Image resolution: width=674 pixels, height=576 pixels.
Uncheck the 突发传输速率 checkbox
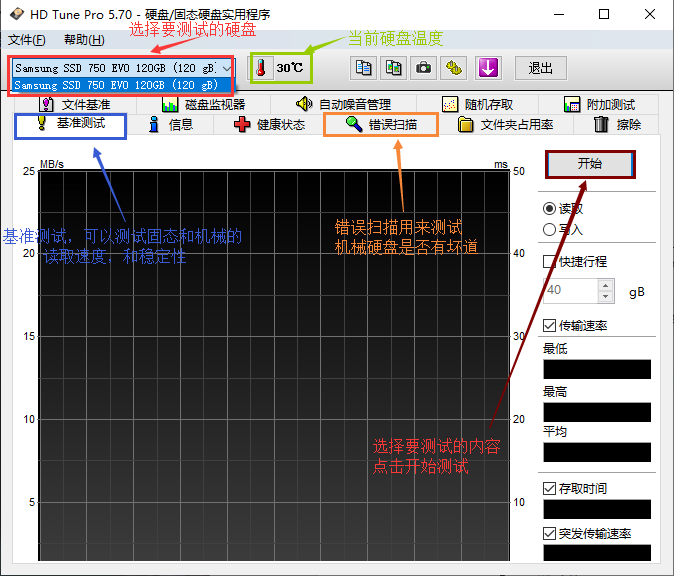(x=549, y=533)
